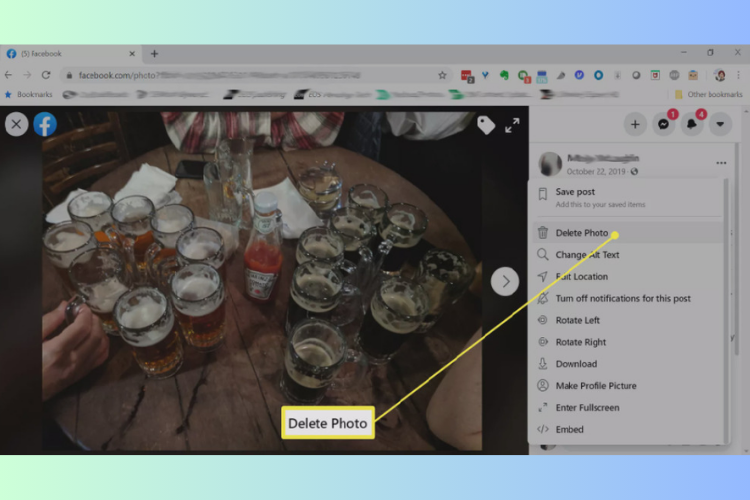Viewport: 750px width, 500px height.
Task: Click the browser back arrow
Action: point(8,75)
